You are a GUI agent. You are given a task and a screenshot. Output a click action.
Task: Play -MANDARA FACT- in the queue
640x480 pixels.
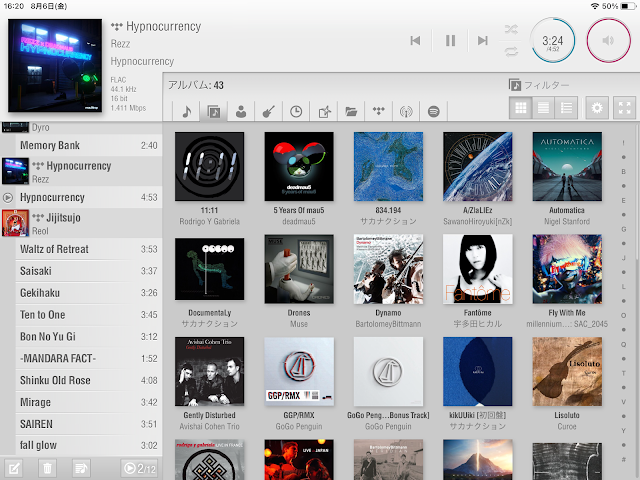click(89, 358)
